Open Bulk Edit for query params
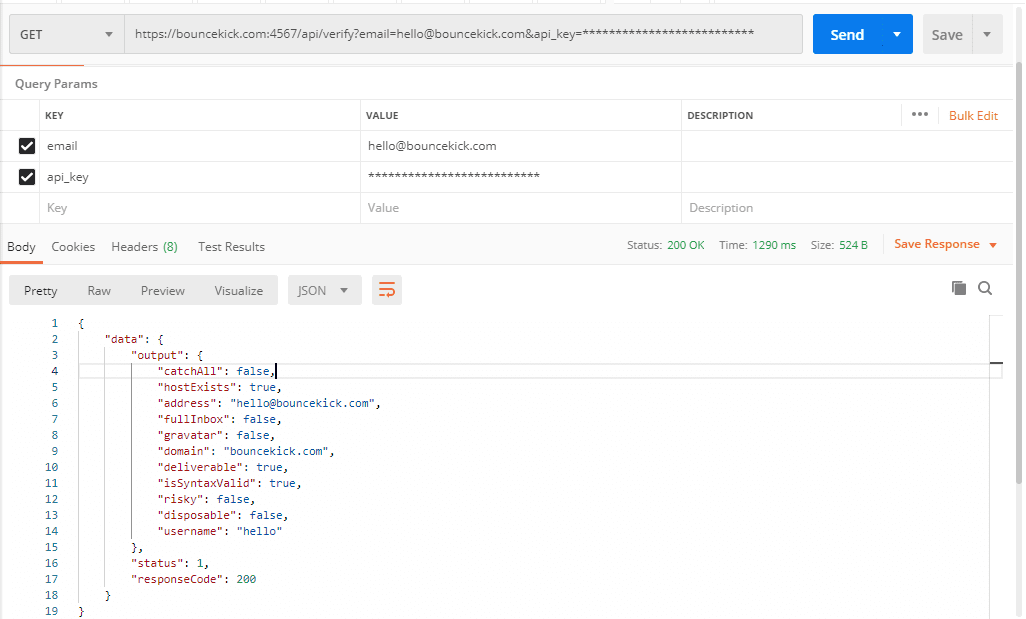This screenshot has height=619, width=1026. coord(972,115)
